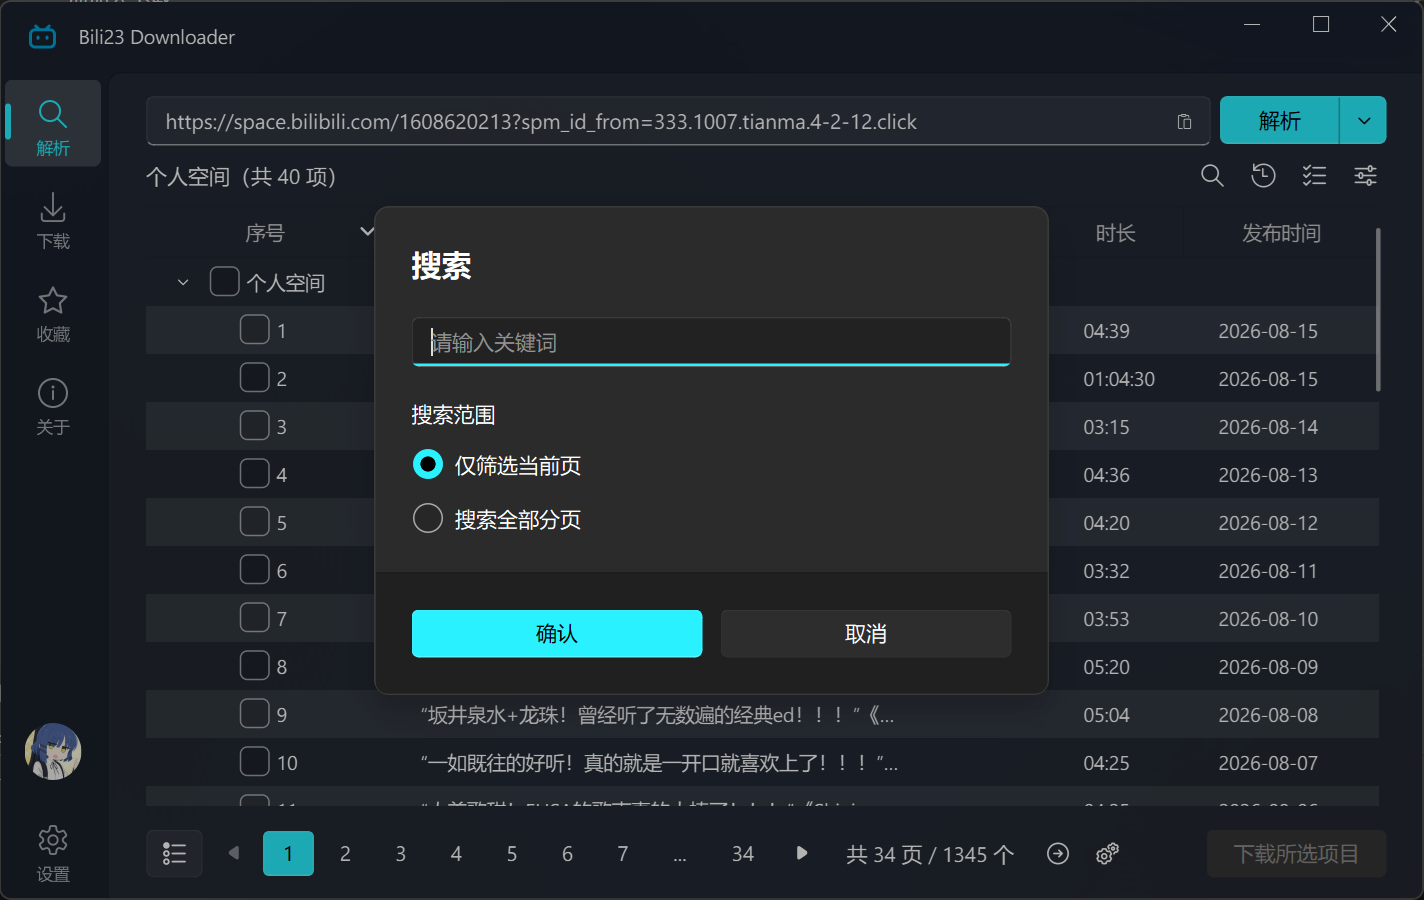Go to previous page with left arrow
The height and width of the screenshot is (900, 1424).
[234, 853]
